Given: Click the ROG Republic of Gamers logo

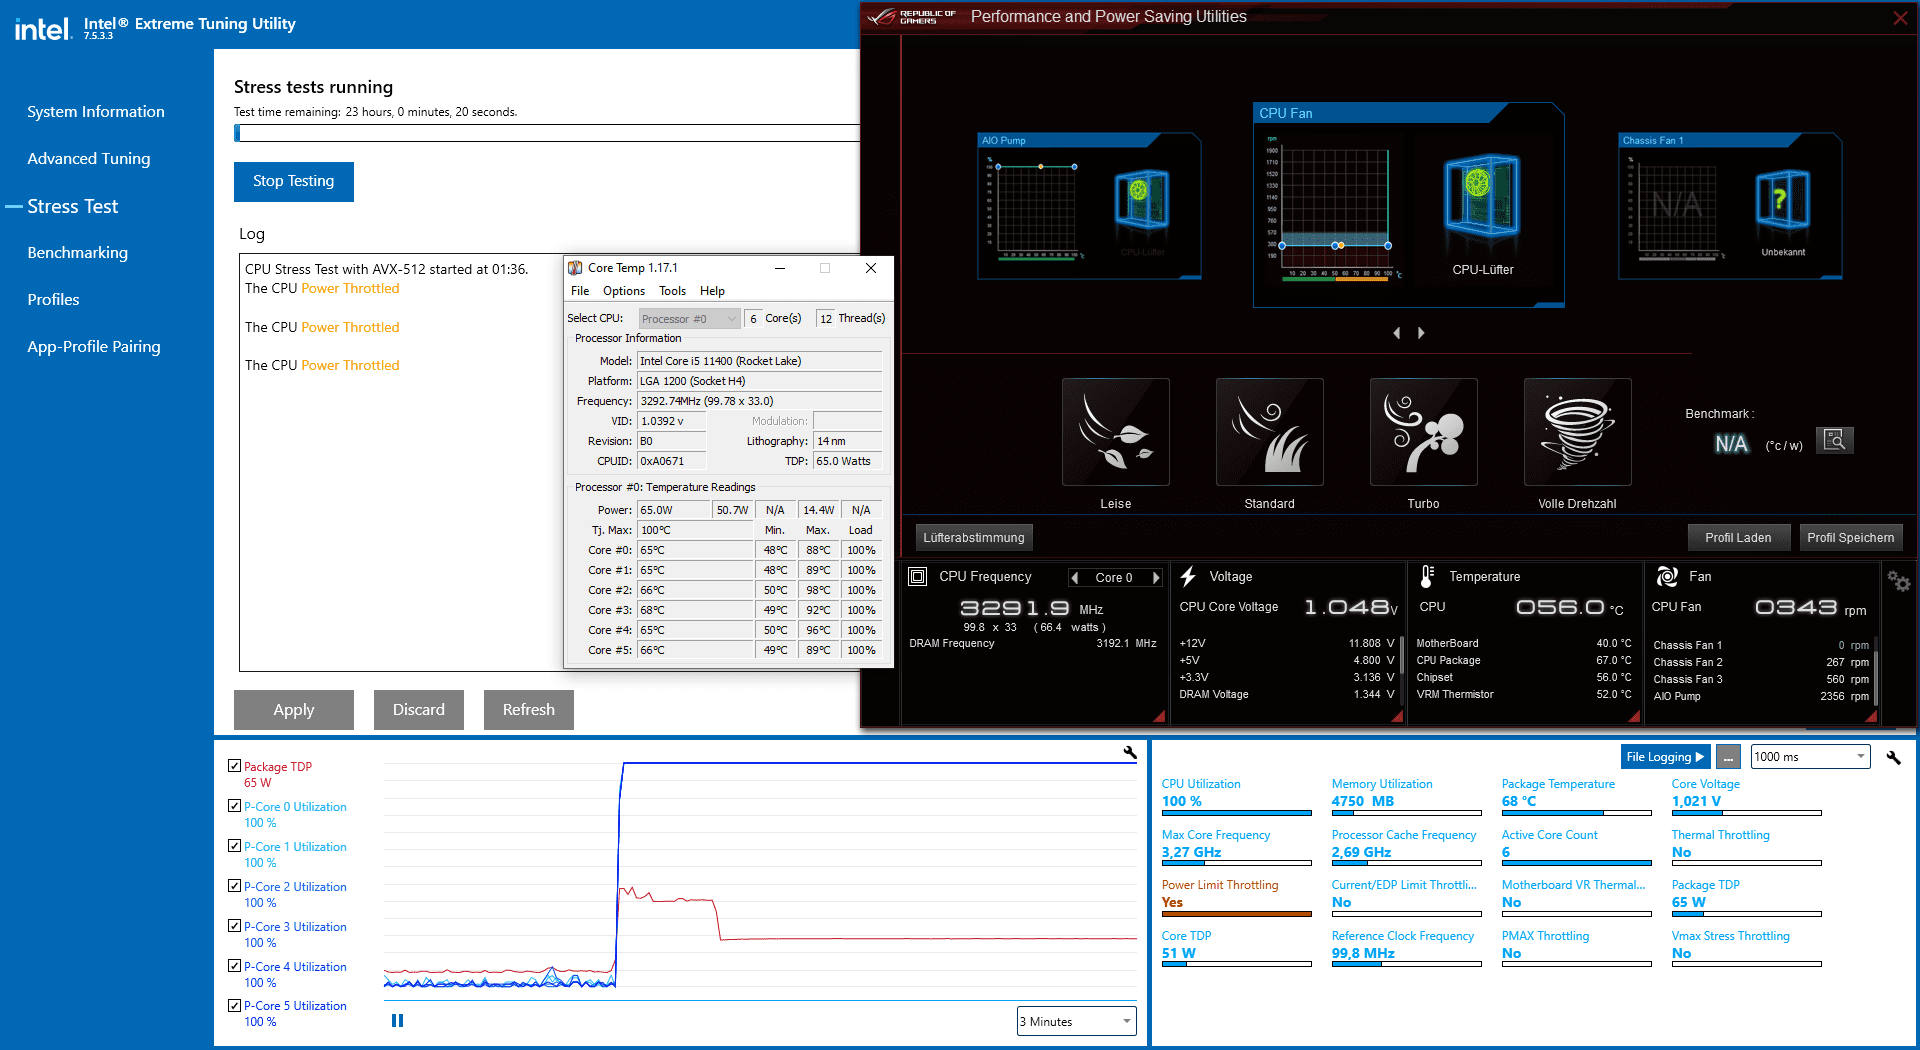Looking at the screenshot, I should tap(910, 17).
